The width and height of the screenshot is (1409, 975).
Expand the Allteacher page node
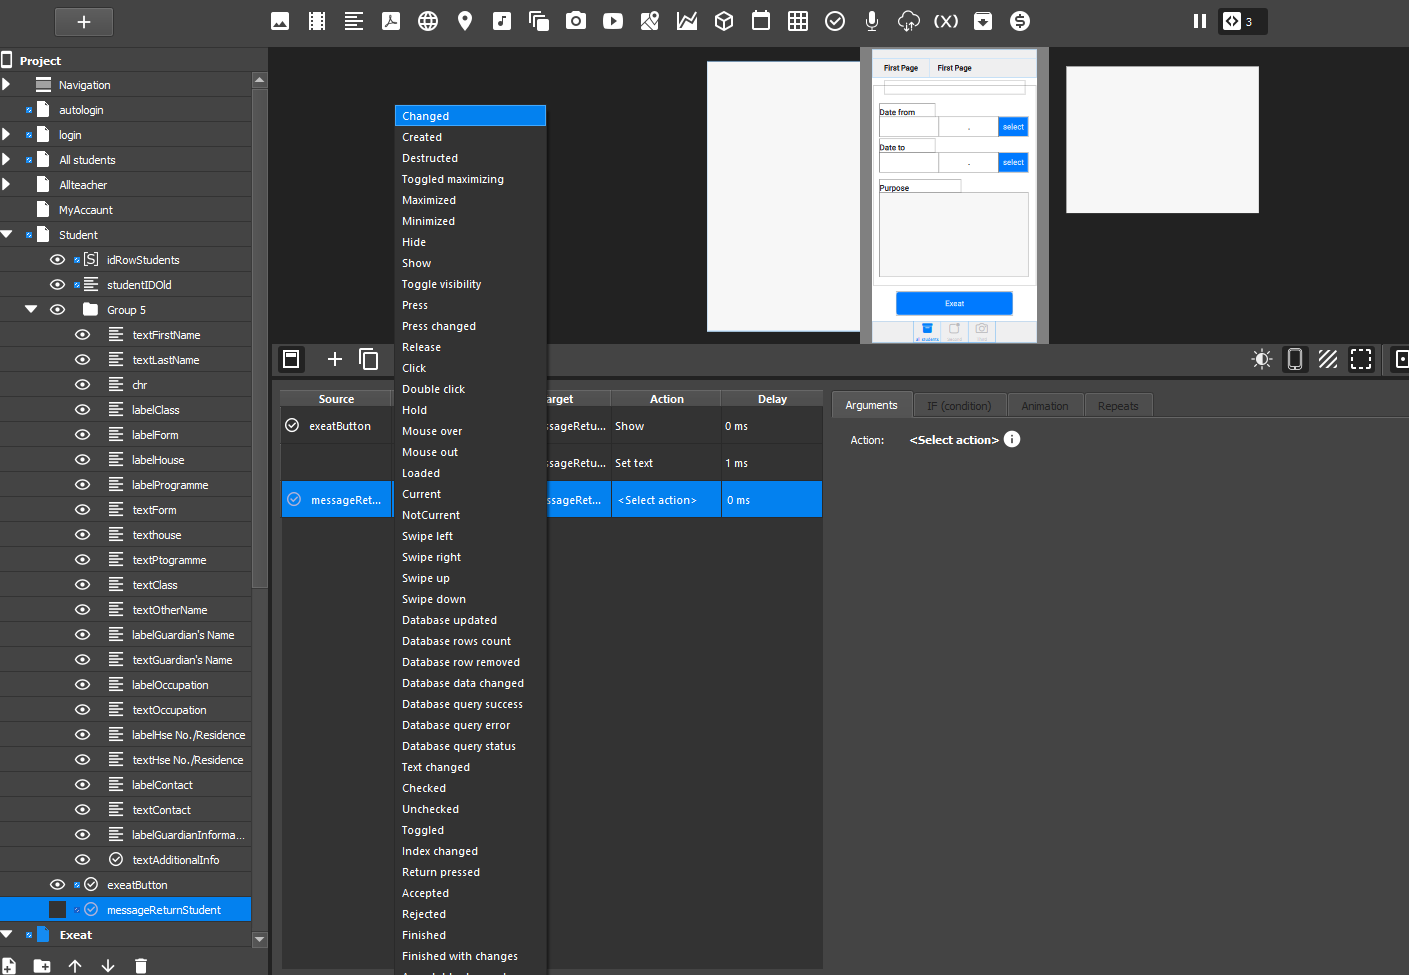tap(7, 184)
